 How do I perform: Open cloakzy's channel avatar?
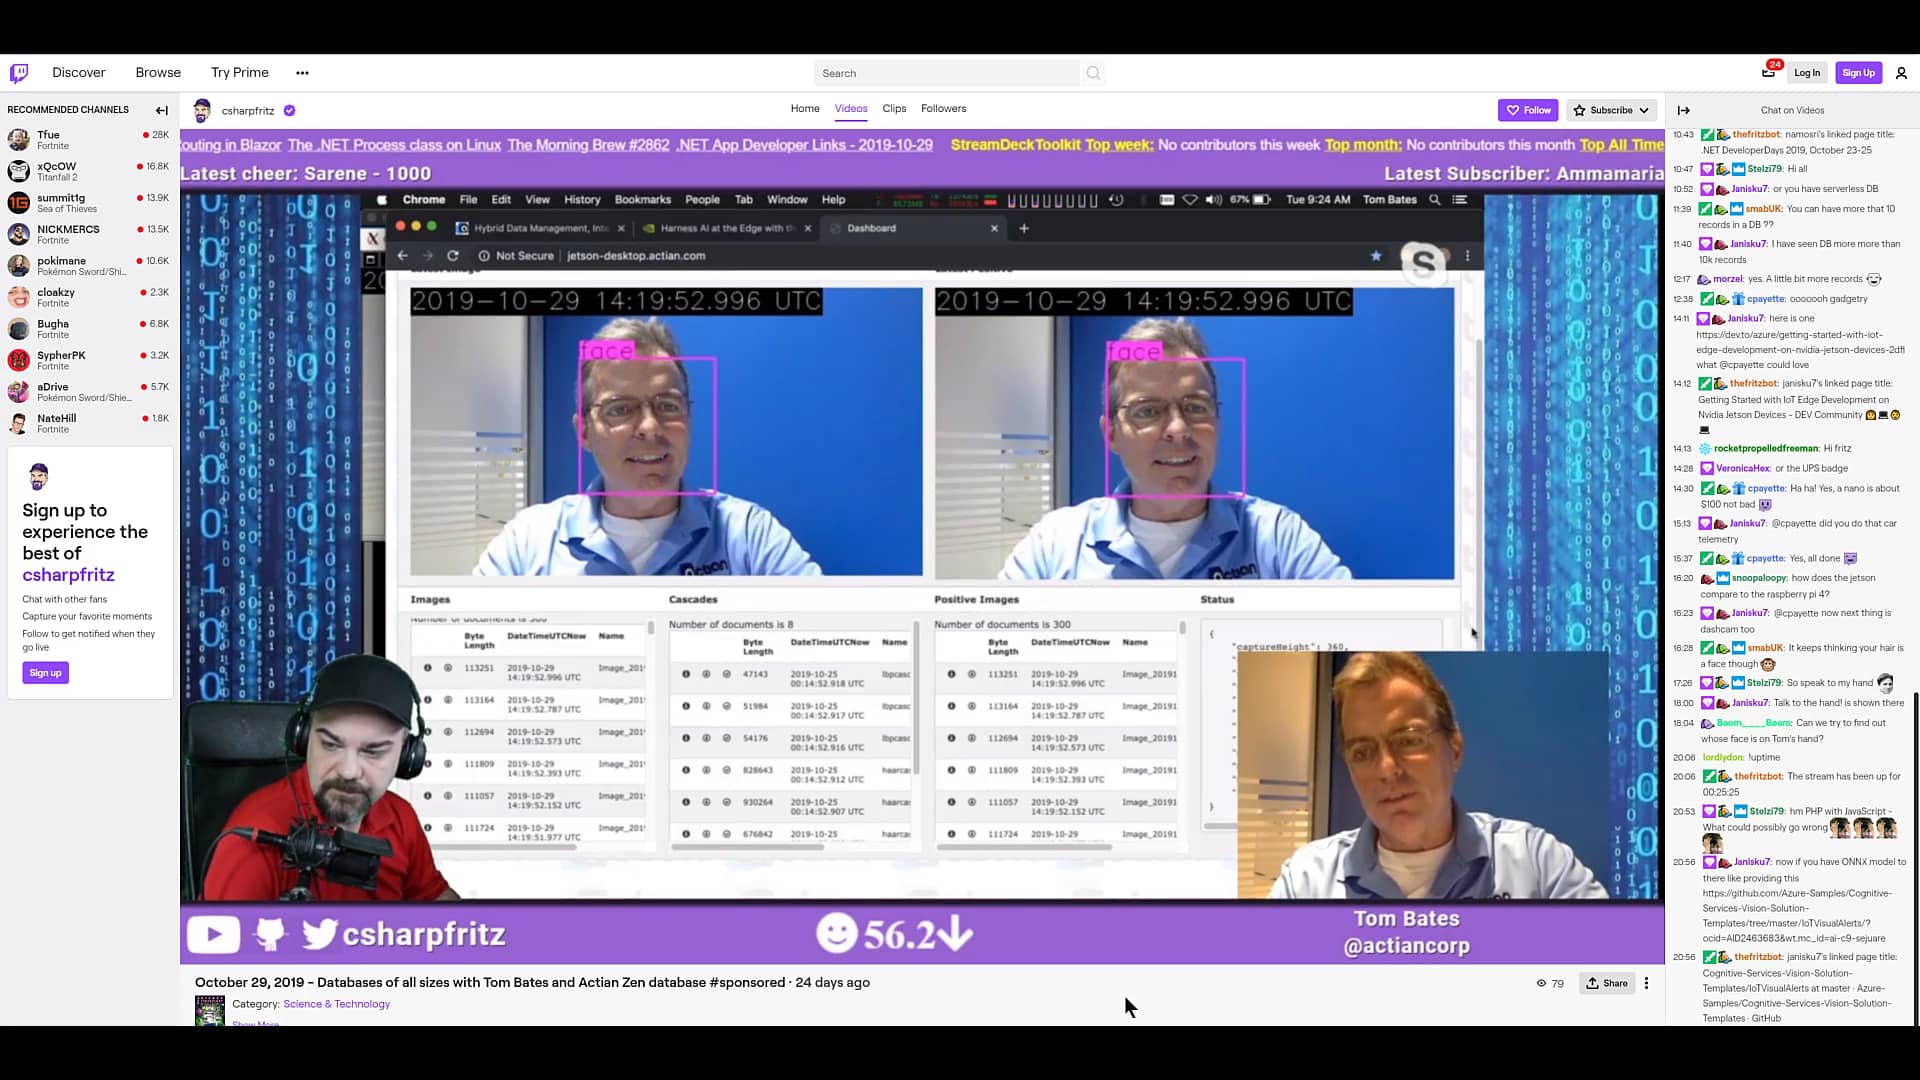click(x=19, y=297)
